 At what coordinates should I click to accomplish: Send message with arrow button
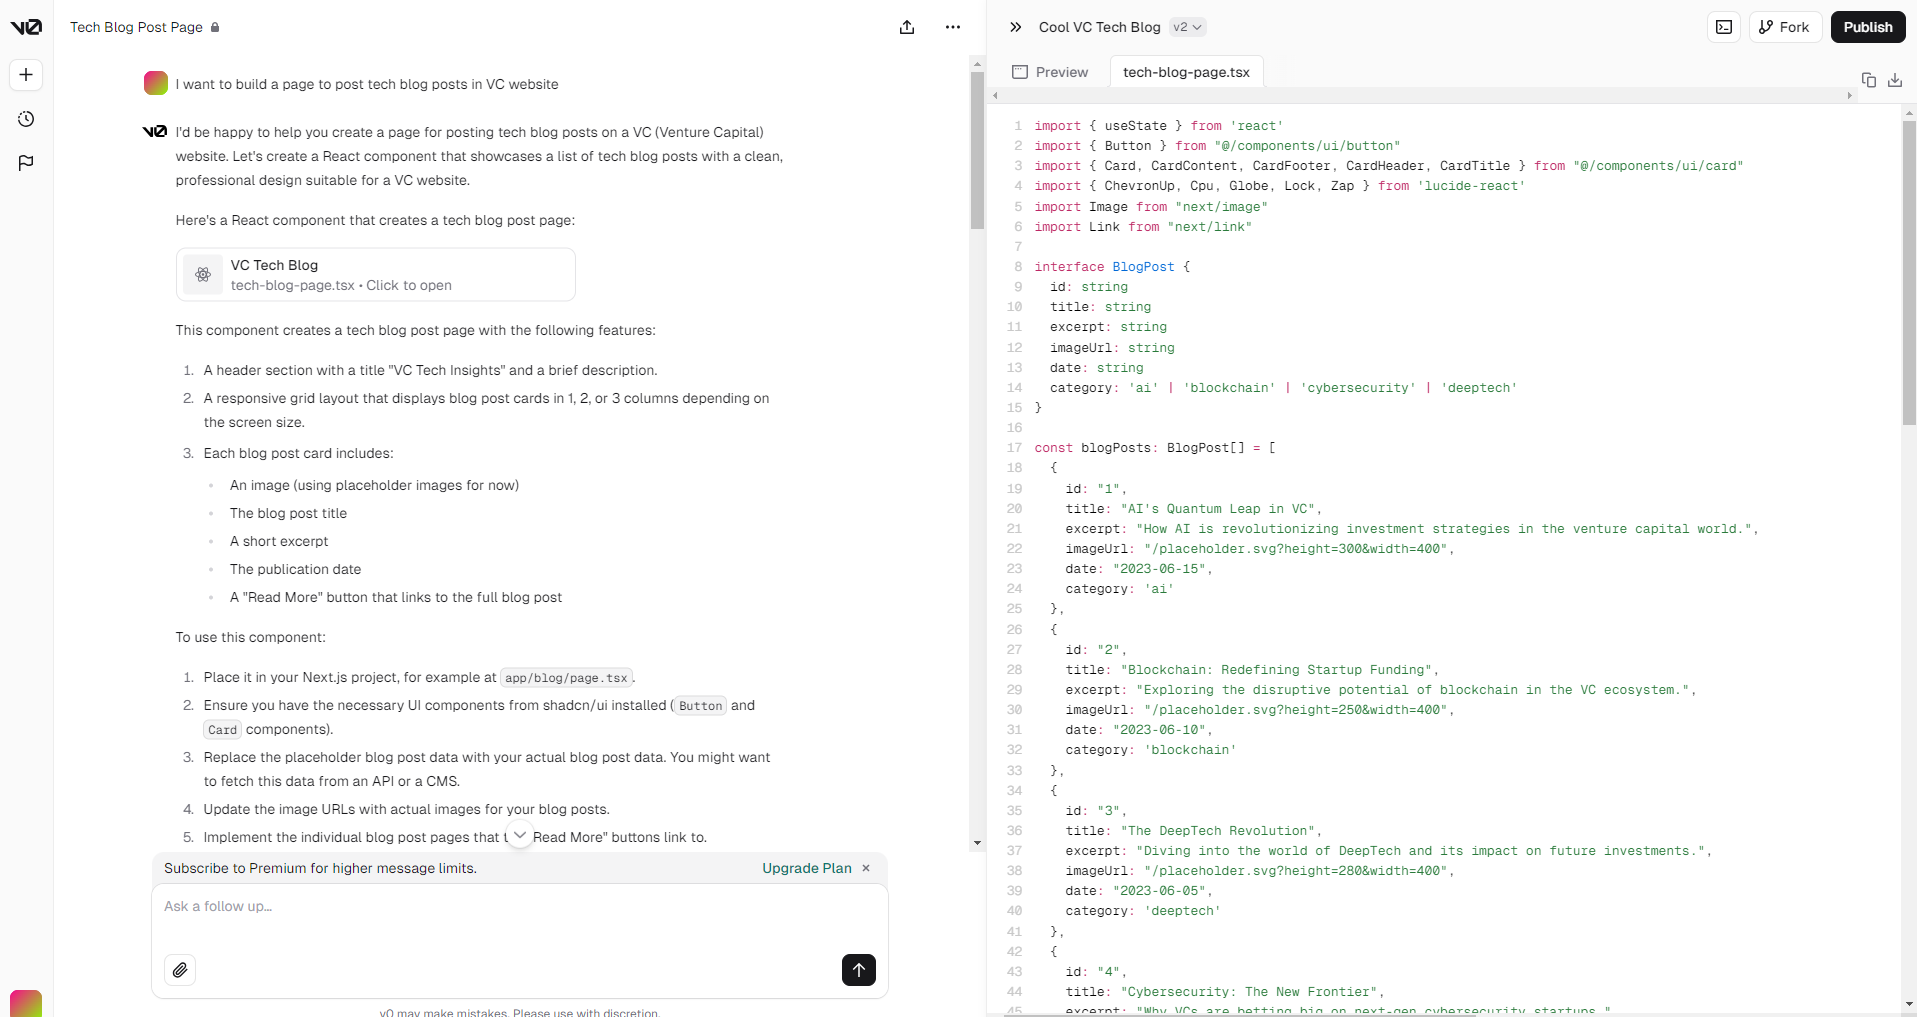click(858, 970)
